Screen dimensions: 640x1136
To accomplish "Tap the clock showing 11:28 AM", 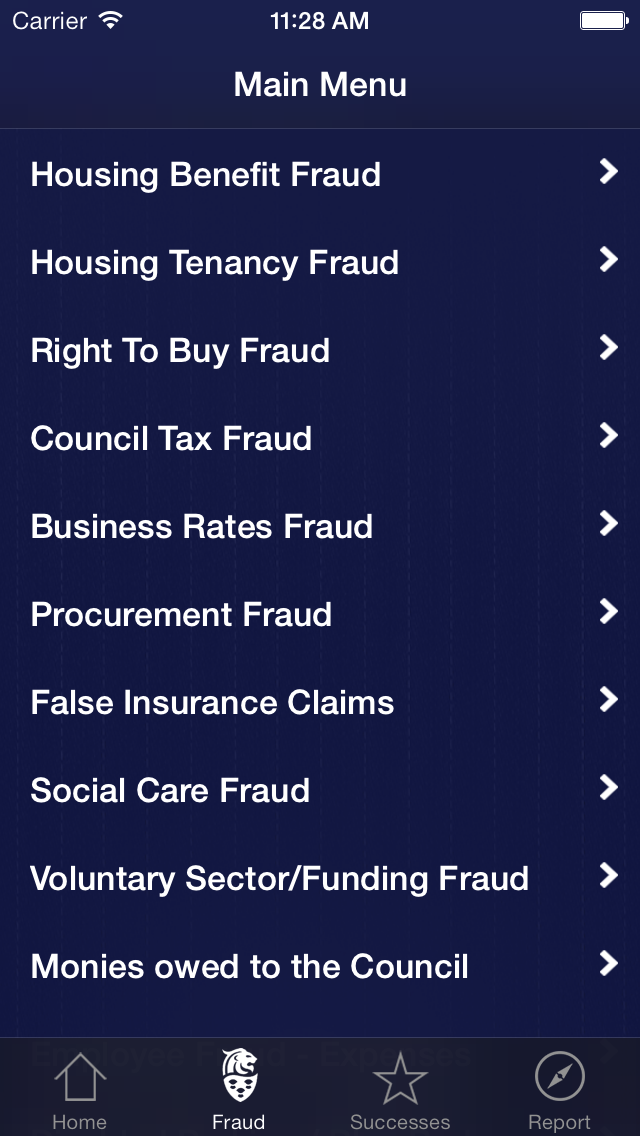I will tap(320, 20).
